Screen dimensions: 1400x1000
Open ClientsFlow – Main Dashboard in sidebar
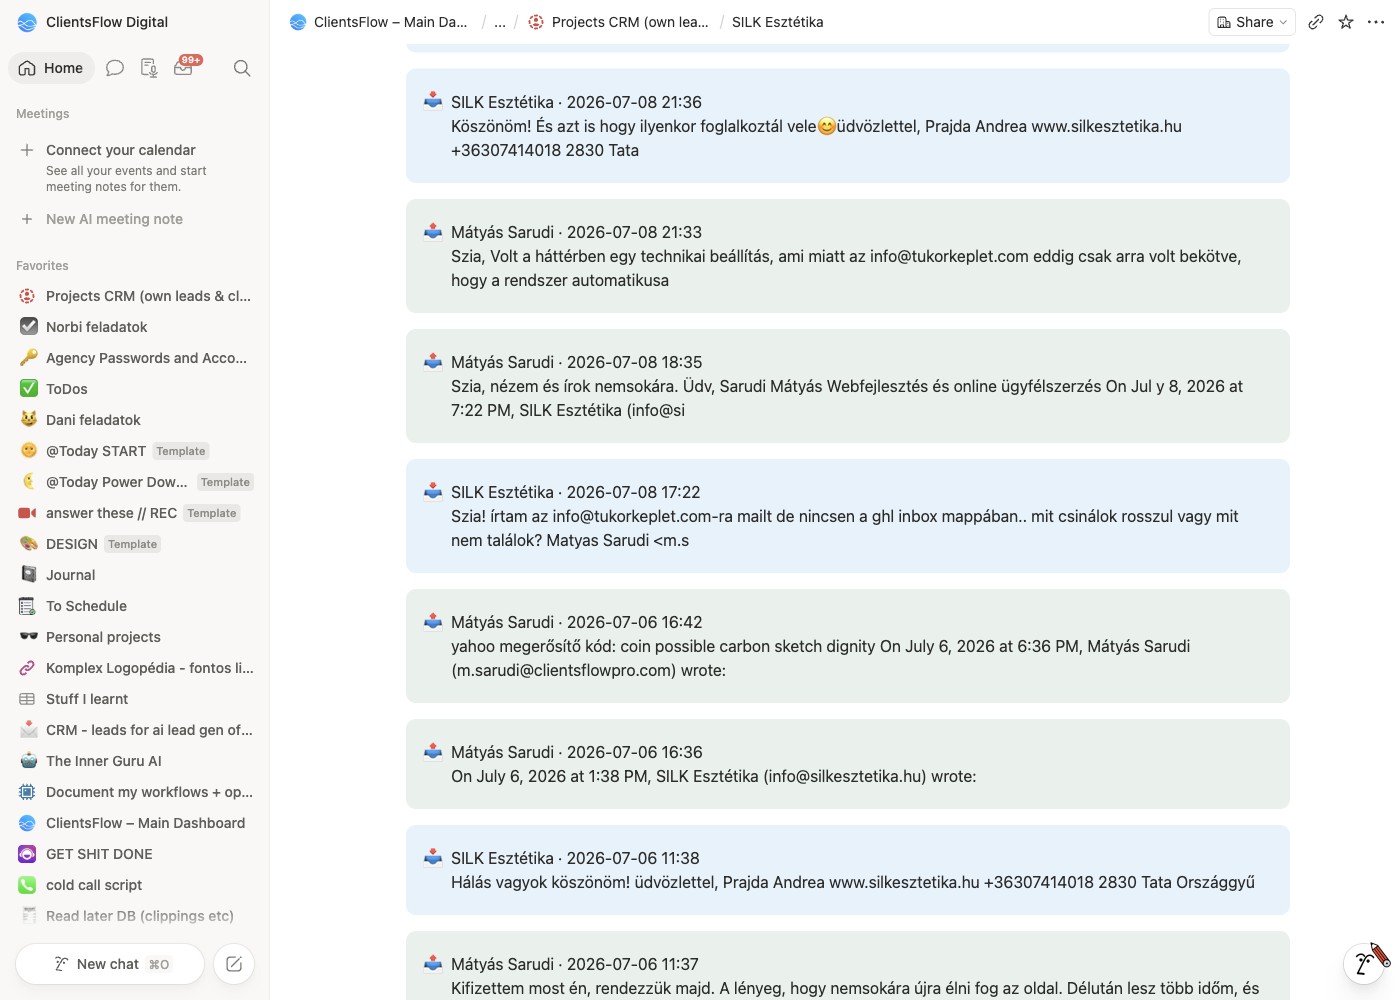click(x=136, y=823)
